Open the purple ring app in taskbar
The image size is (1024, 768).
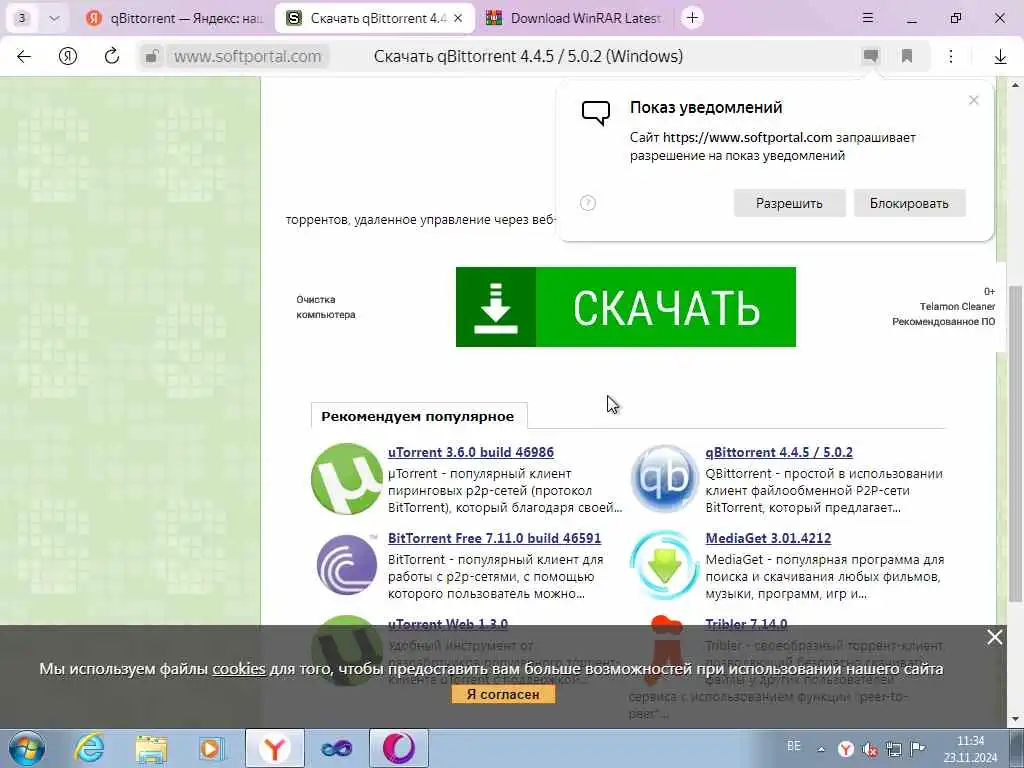click(398, 748)
